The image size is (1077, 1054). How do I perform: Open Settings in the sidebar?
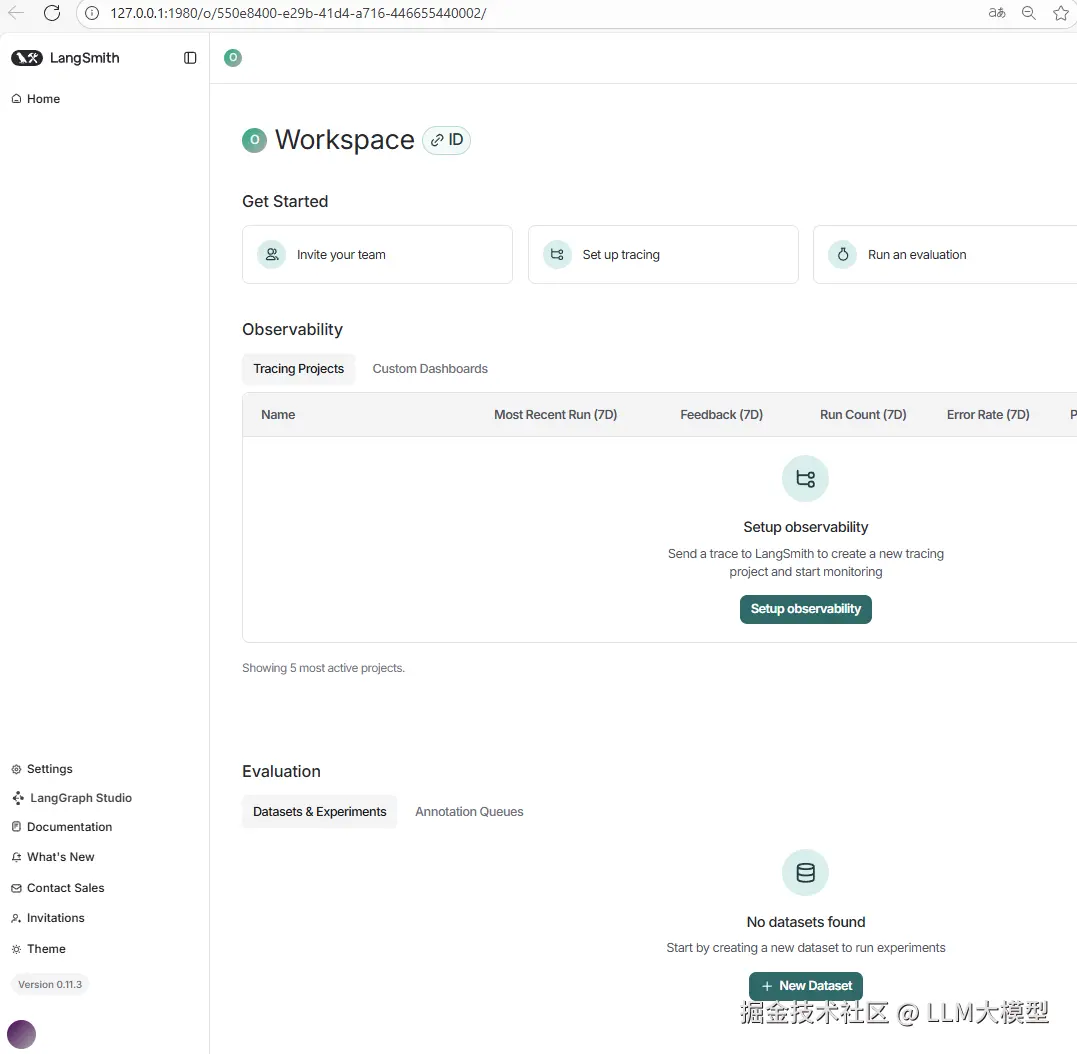(49, 769)
